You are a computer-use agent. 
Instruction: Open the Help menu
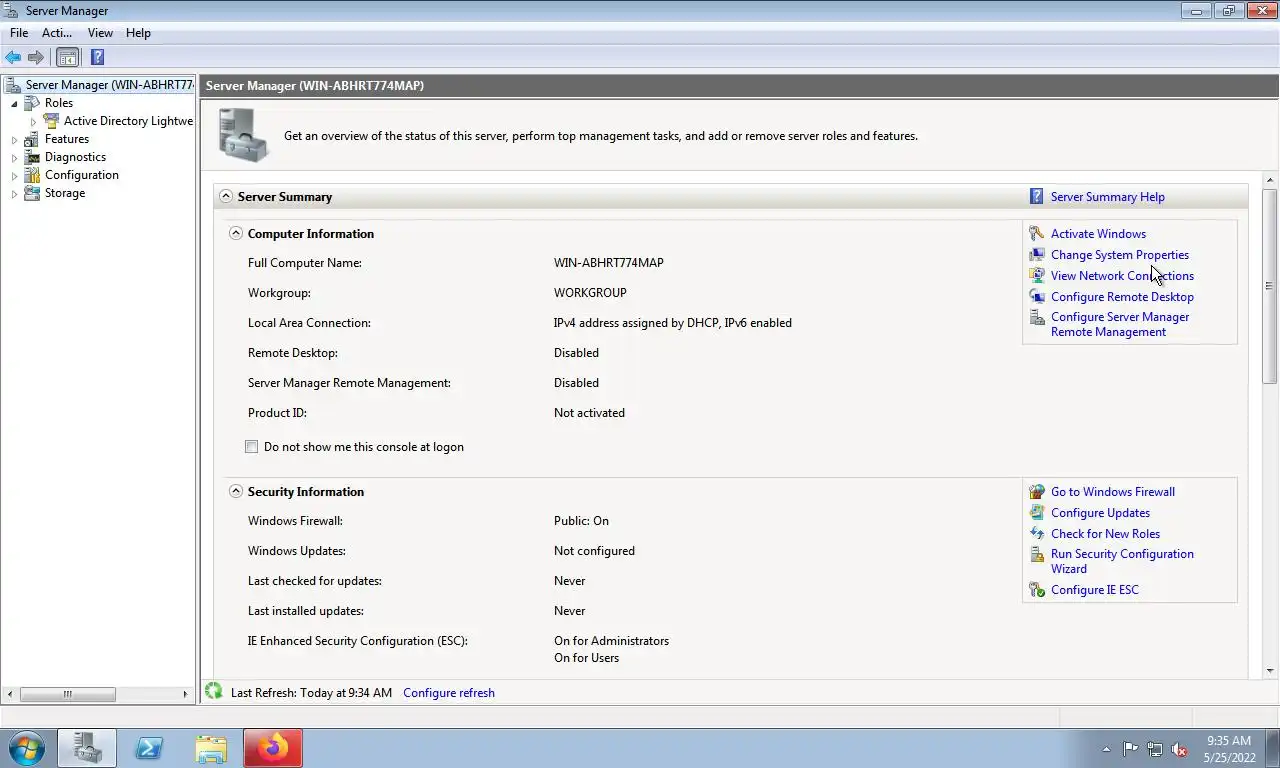pyautogui.click(x=138, y=33)
